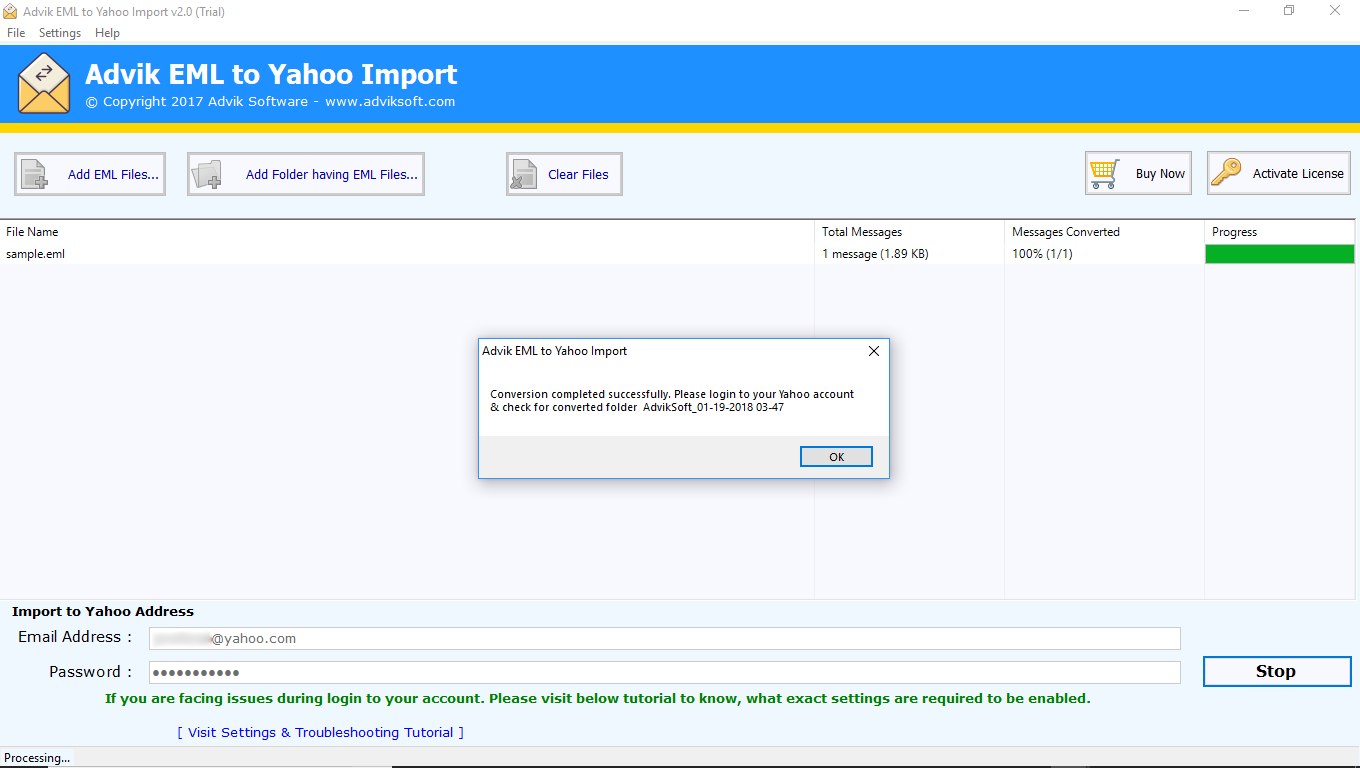
Task: Click the 'Processing...' status bar text
Action: click(x=37, y=758)
